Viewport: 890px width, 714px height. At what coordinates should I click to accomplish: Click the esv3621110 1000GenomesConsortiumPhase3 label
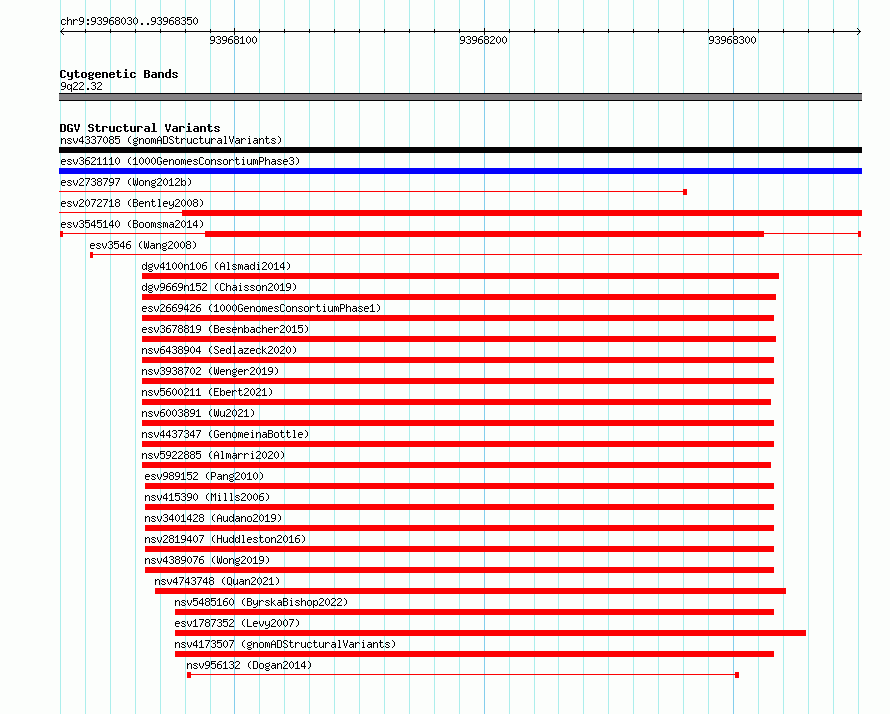click(x=180, y=161)
